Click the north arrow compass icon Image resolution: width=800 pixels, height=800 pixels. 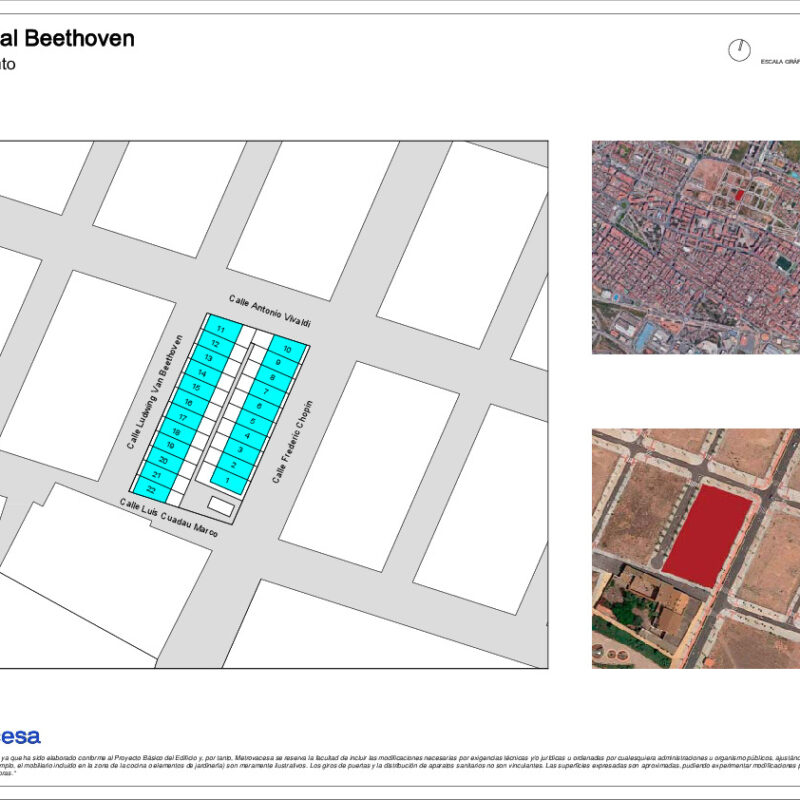[x=739, y=49]
